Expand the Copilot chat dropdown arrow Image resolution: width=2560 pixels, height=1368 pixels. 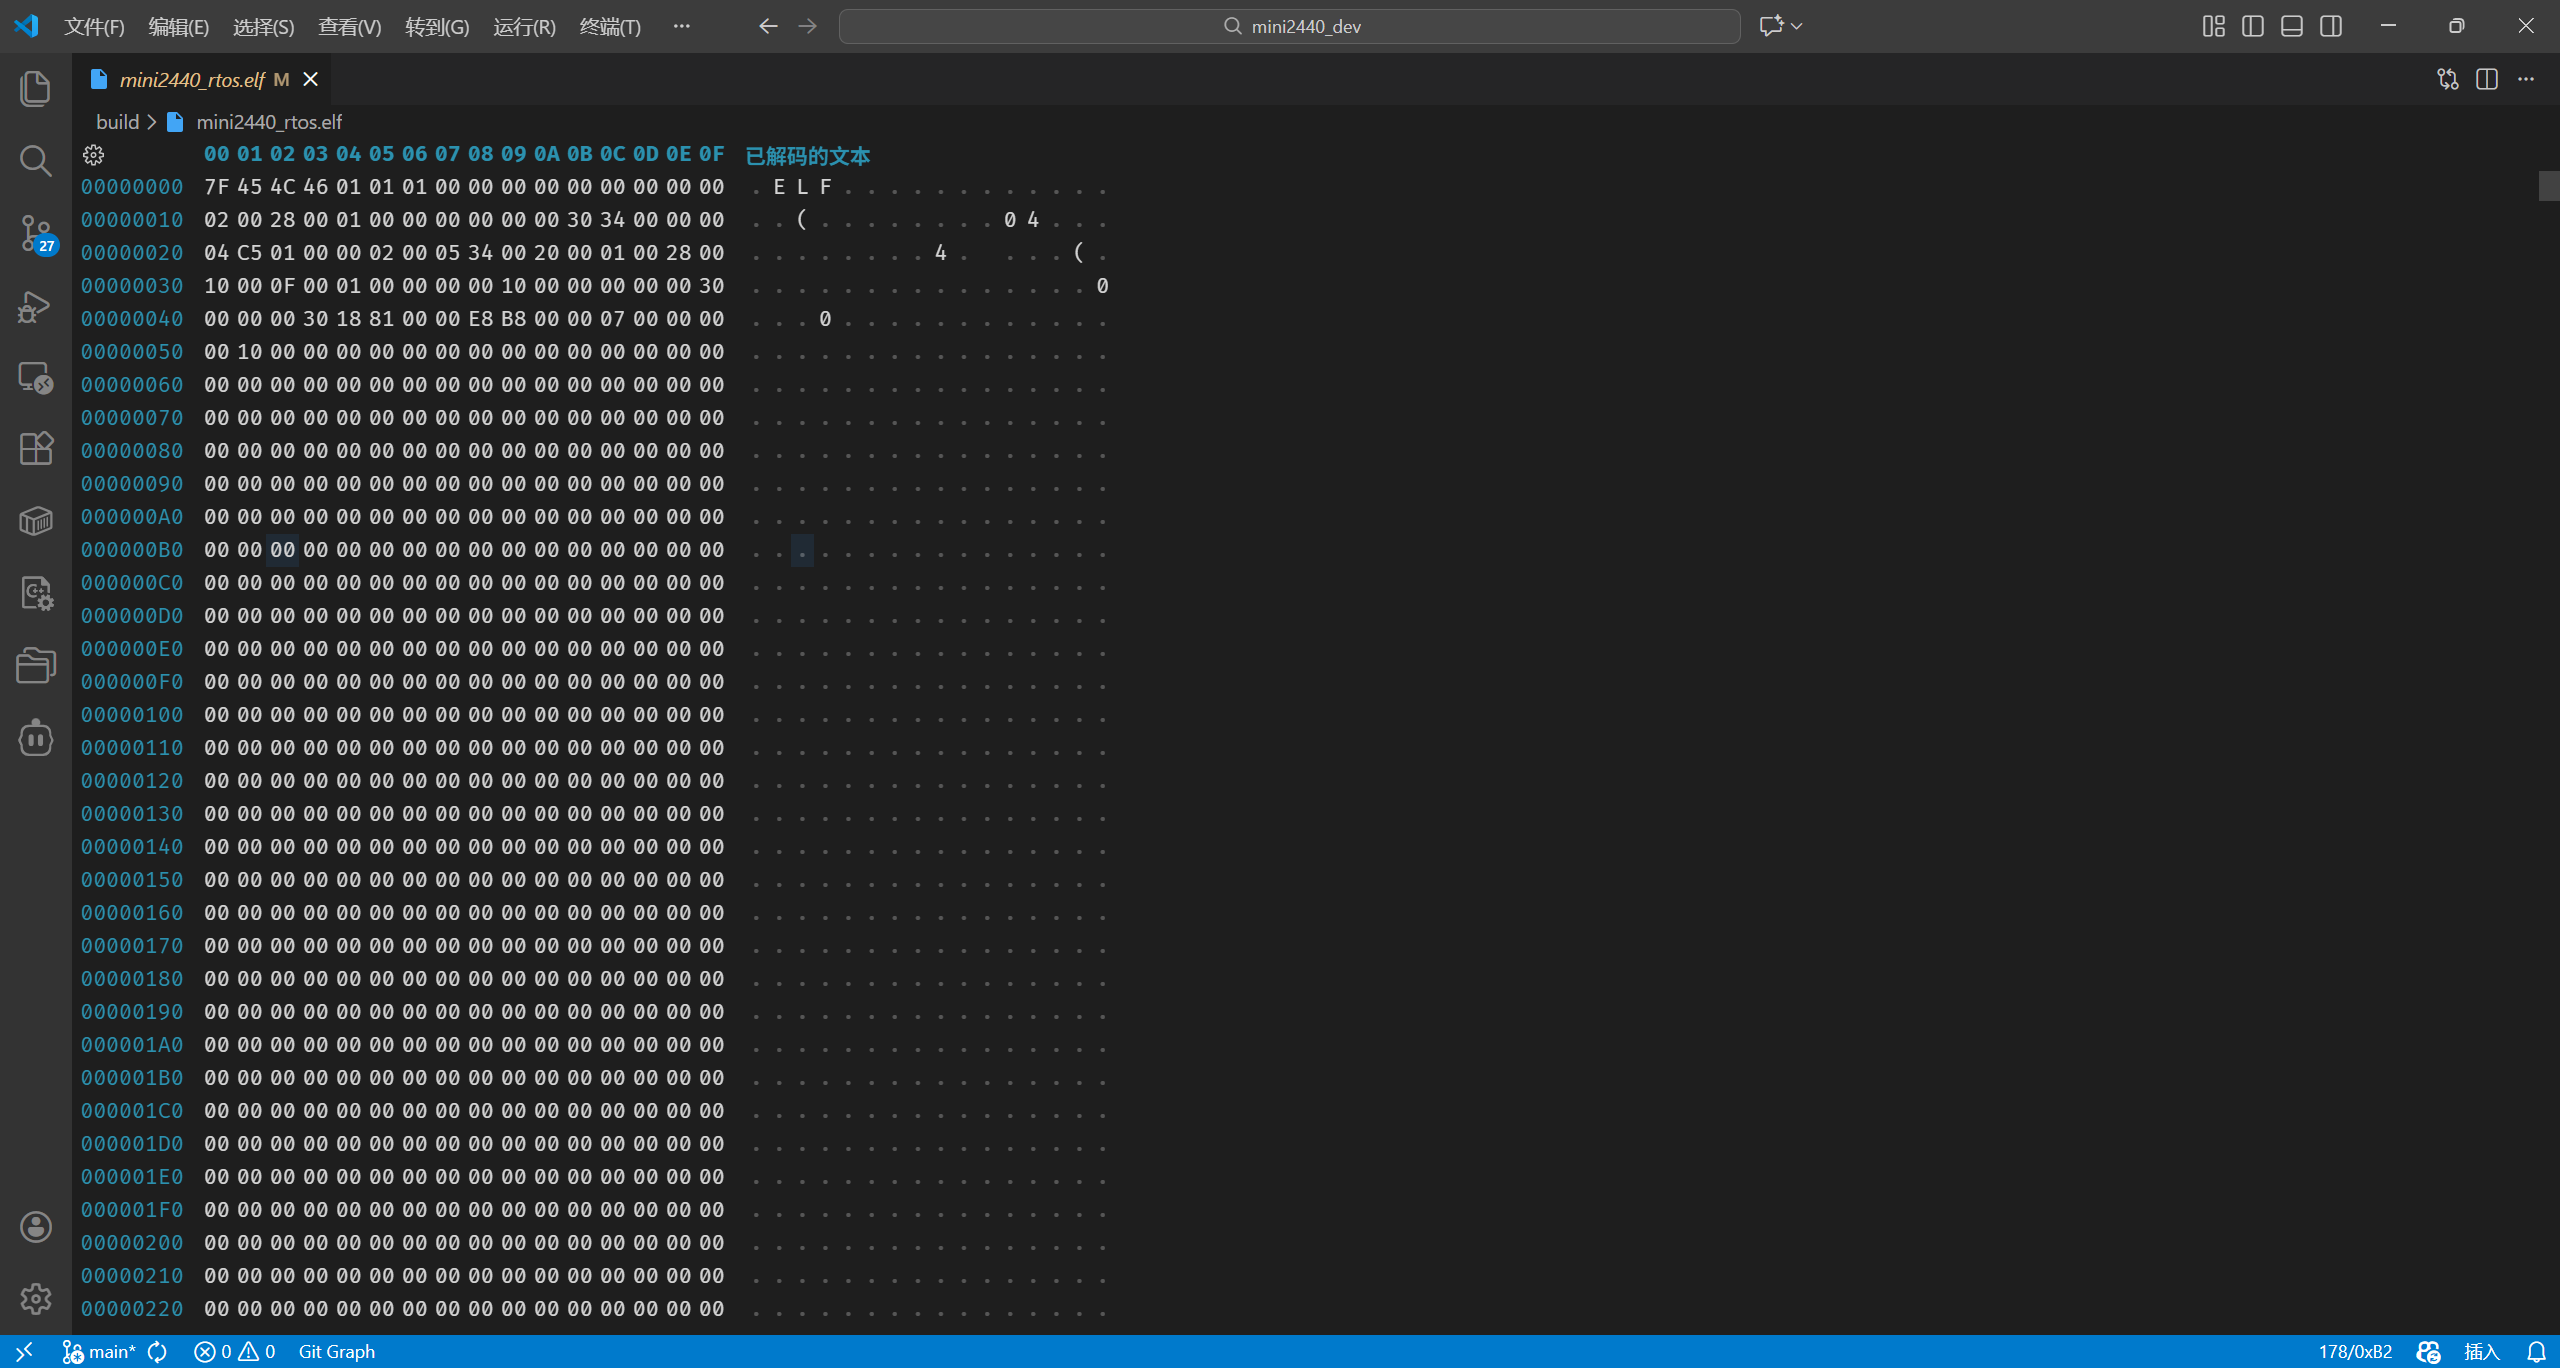(1797, 27)
